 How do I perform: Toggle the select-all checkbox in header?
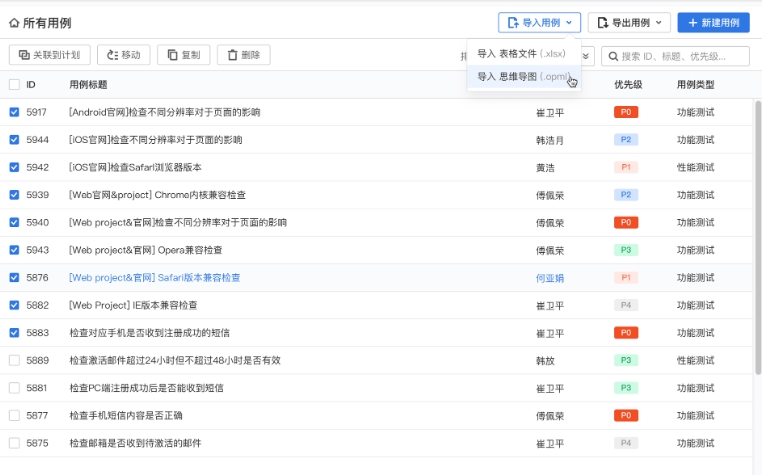pos(15,85)
